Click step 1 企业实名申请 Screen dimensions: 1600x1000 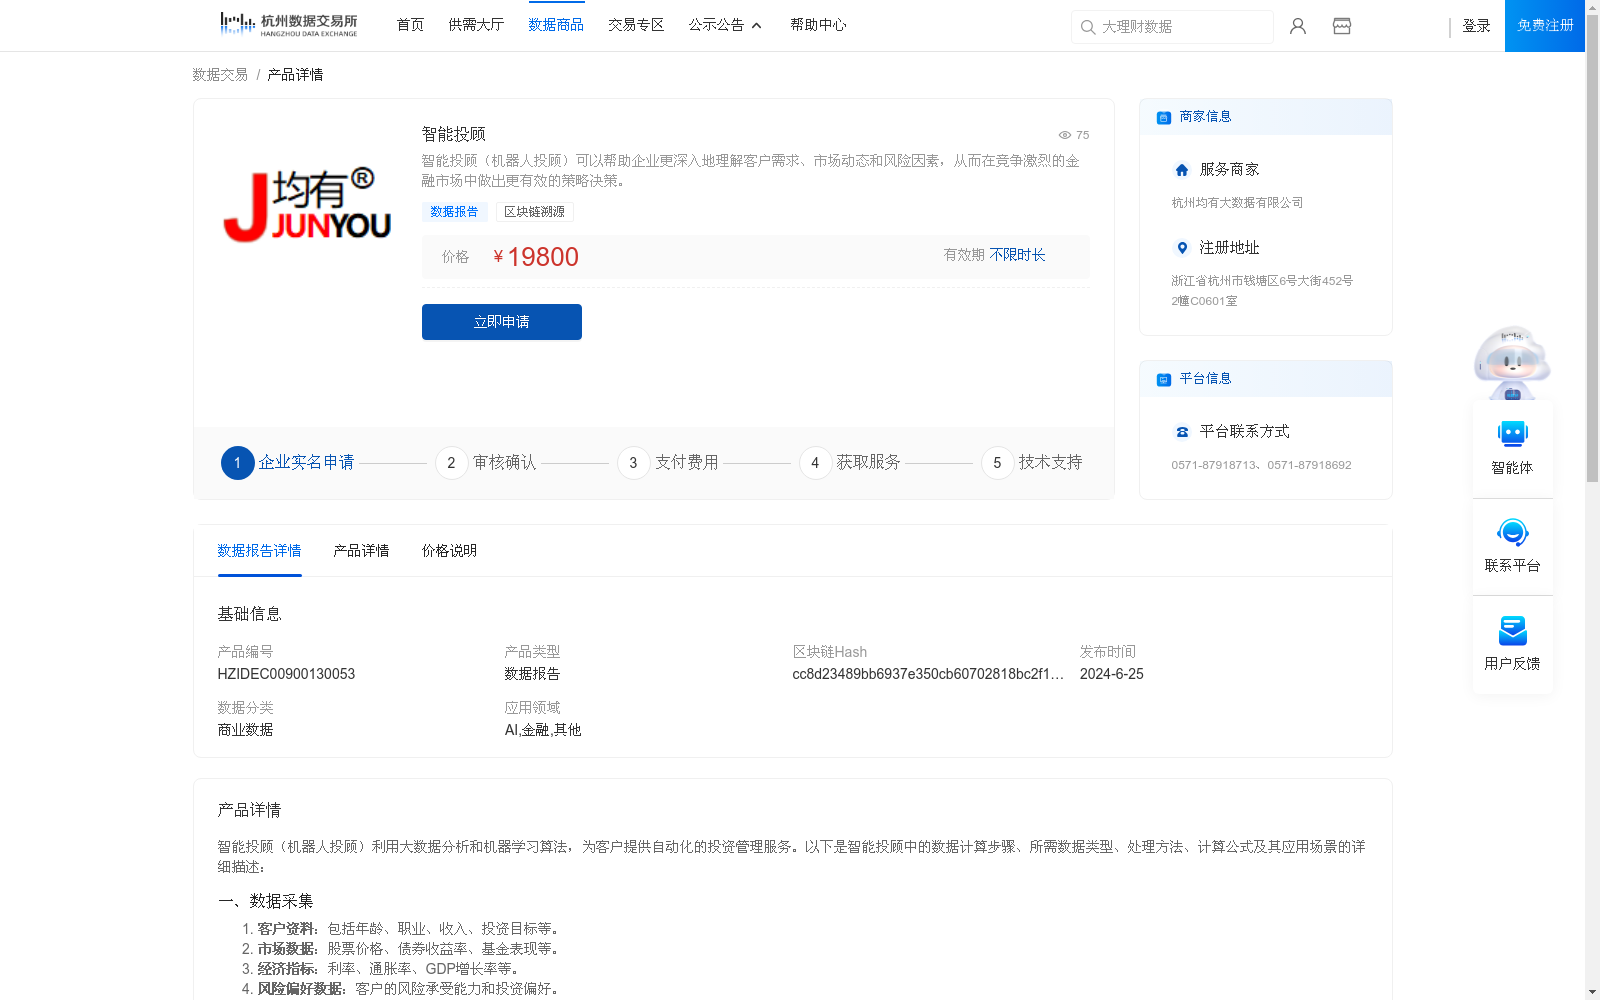click(x=288, y=463)
